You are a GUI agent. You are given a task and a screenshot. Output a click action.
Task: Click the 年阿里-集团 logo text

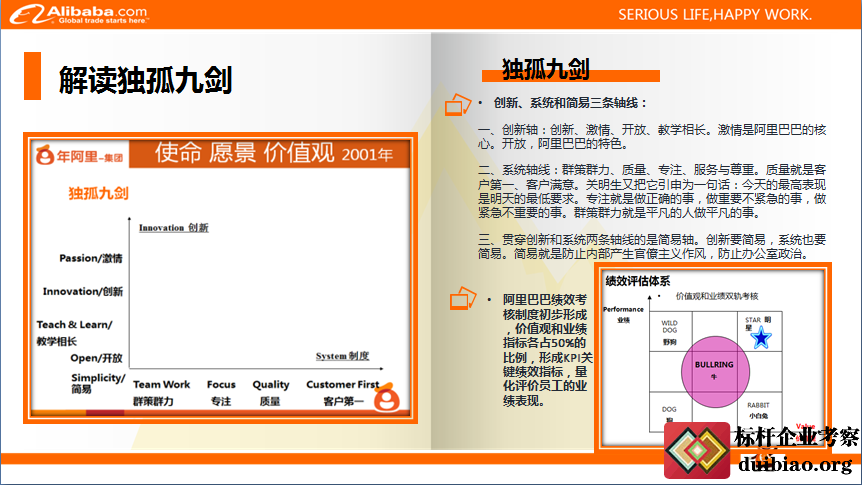pos(90,157)
